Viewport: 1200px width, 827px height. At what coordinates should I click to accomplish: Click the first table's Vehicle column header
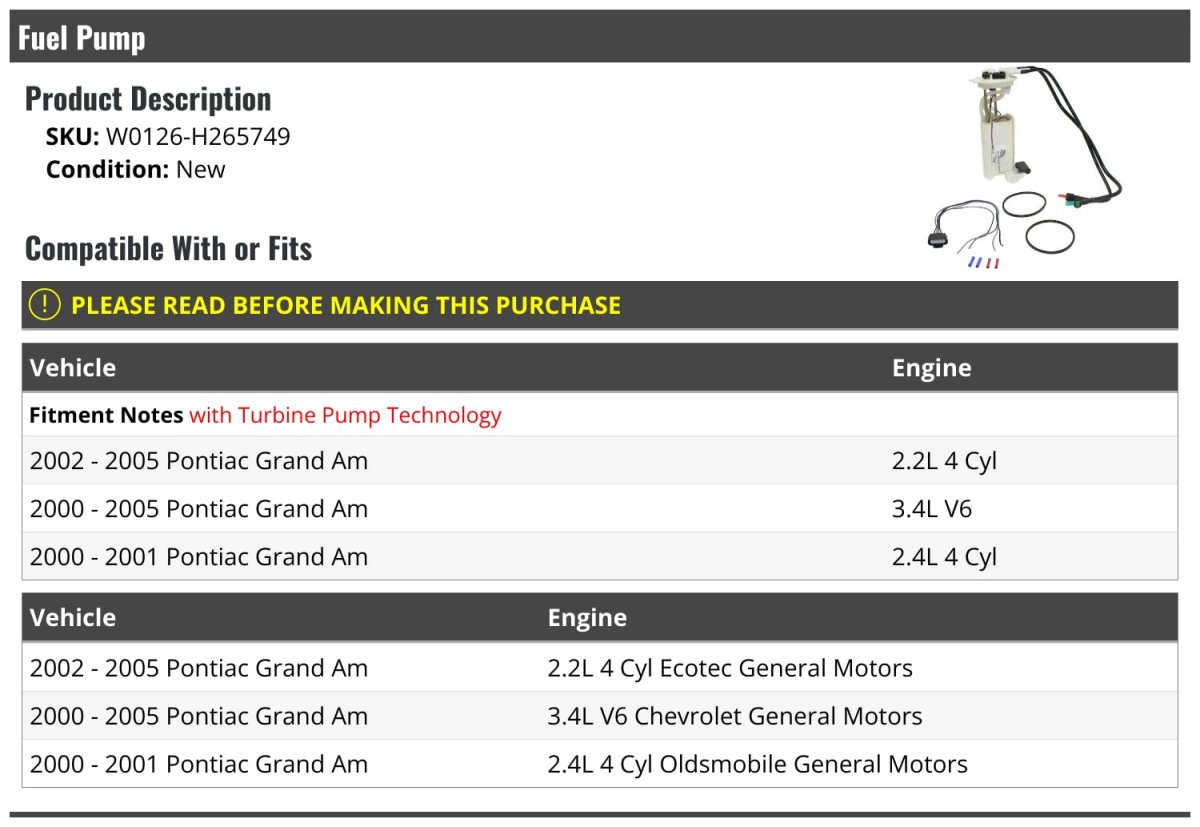73,368
